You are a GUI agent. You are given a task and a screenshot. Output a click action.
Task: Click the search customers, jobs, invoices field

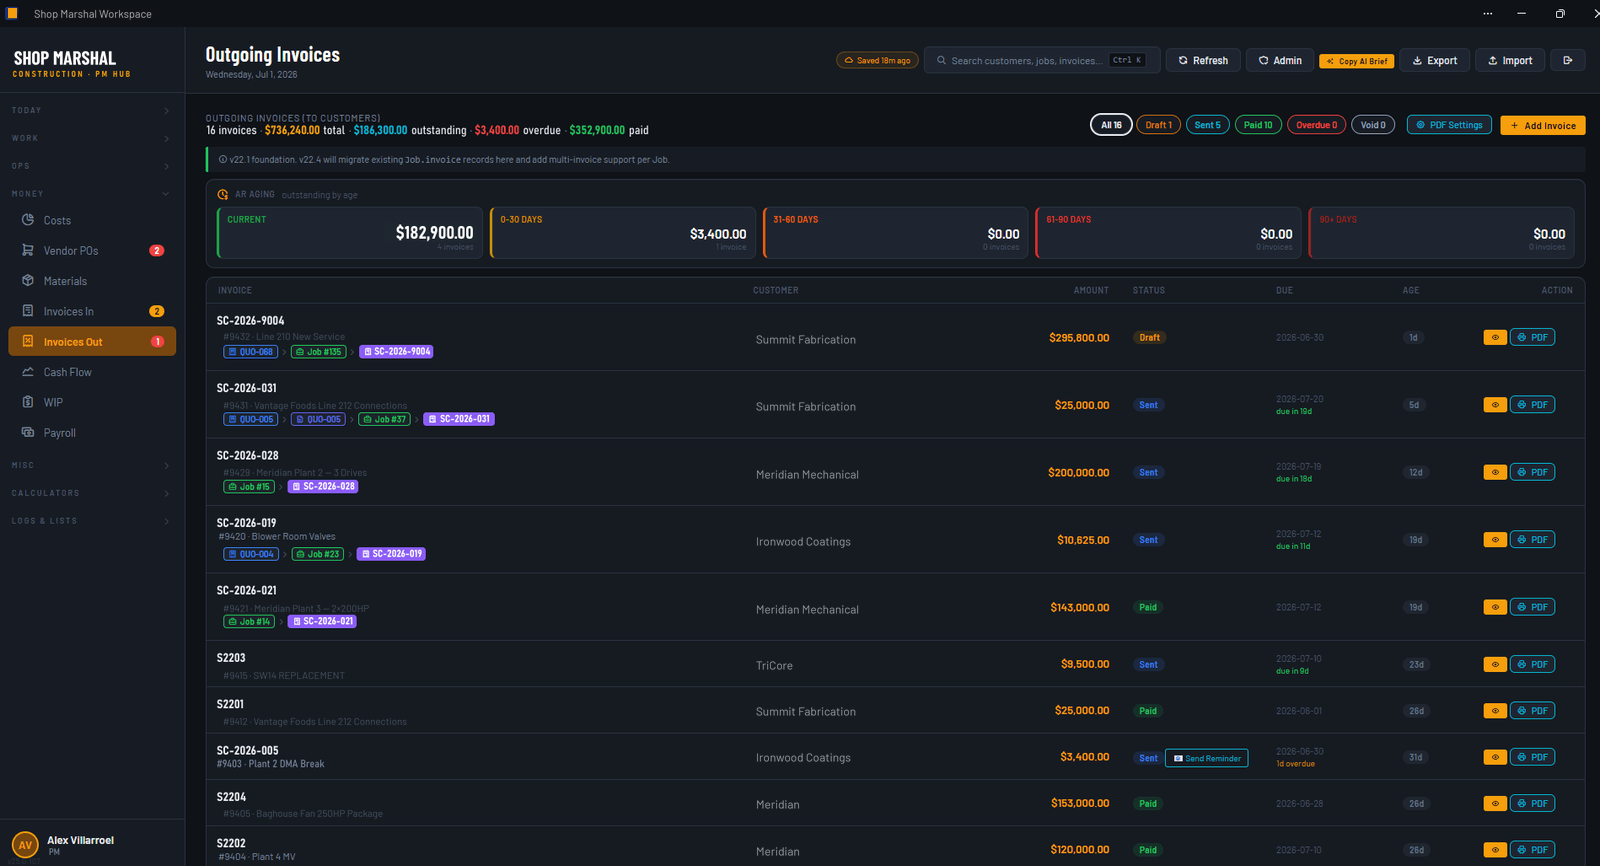pyautogui.click(x=1042, y=60)
